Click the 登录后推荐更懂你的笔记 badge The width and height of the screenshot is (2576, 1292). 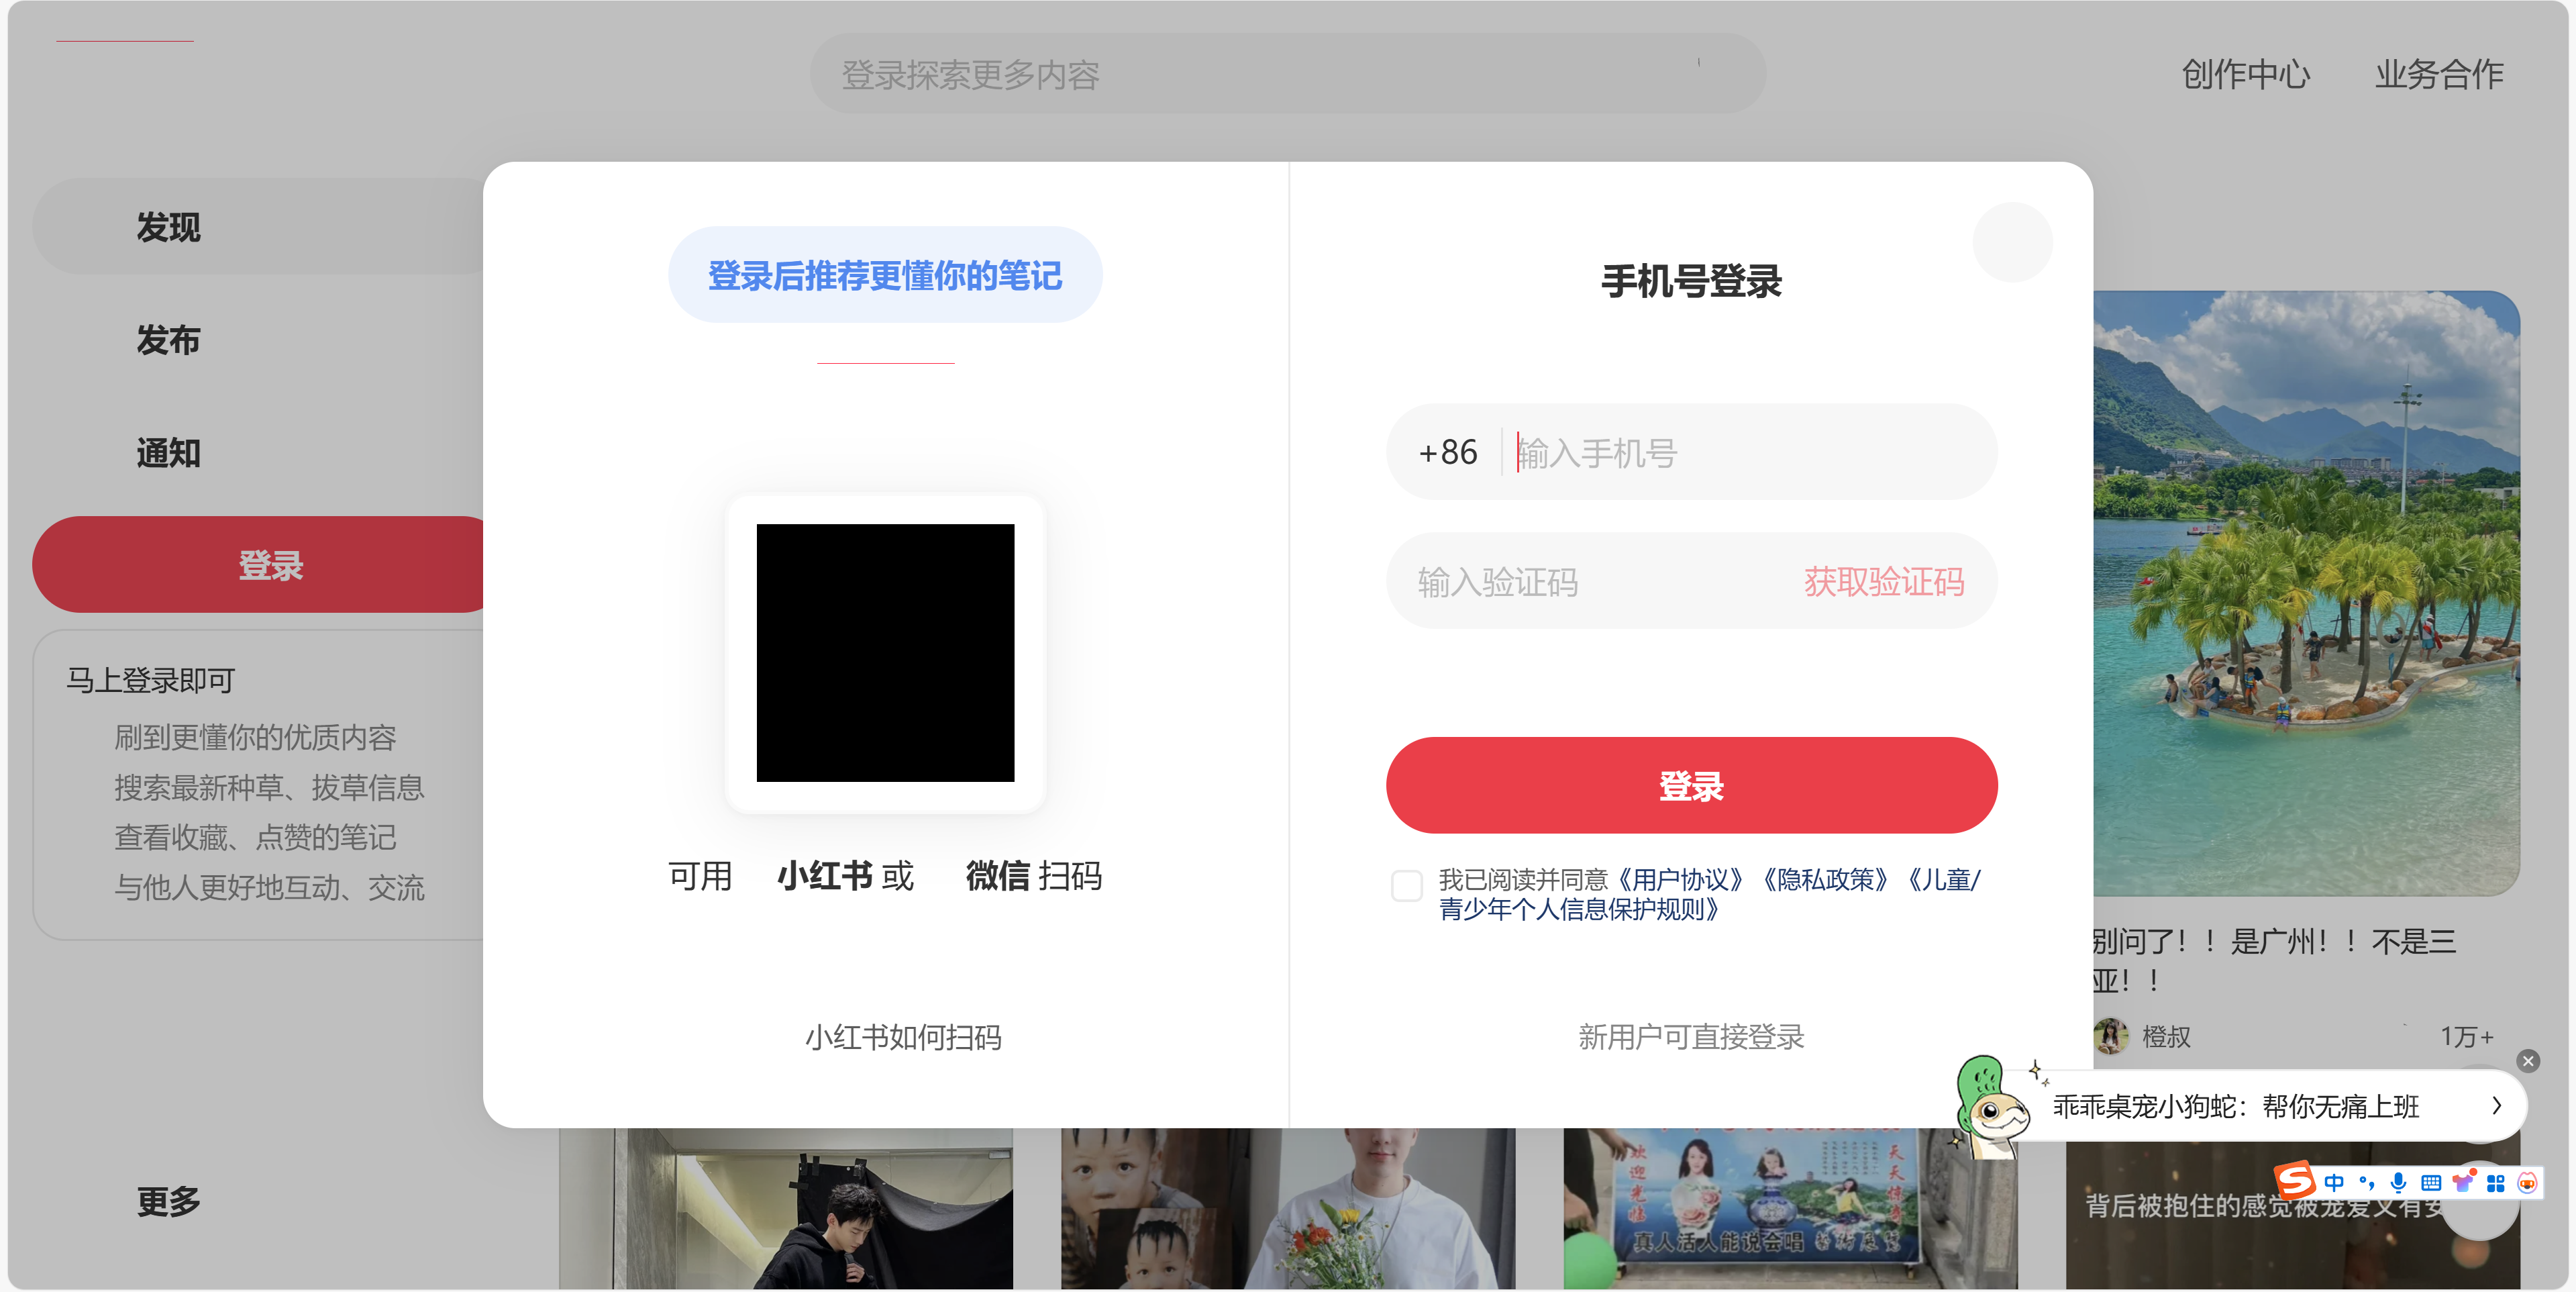(x=885, y=275)
